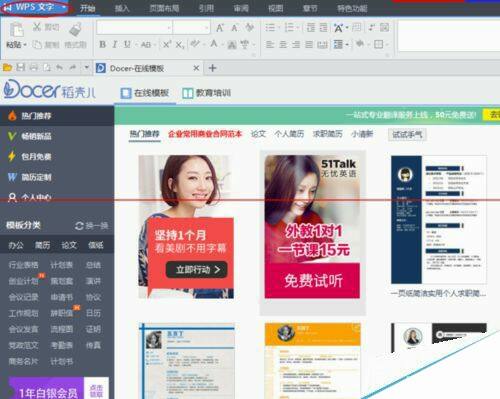The width and height of the screenshot is (500, 399).
Task: Toggle Bold formatting
Action: (103, 44)
